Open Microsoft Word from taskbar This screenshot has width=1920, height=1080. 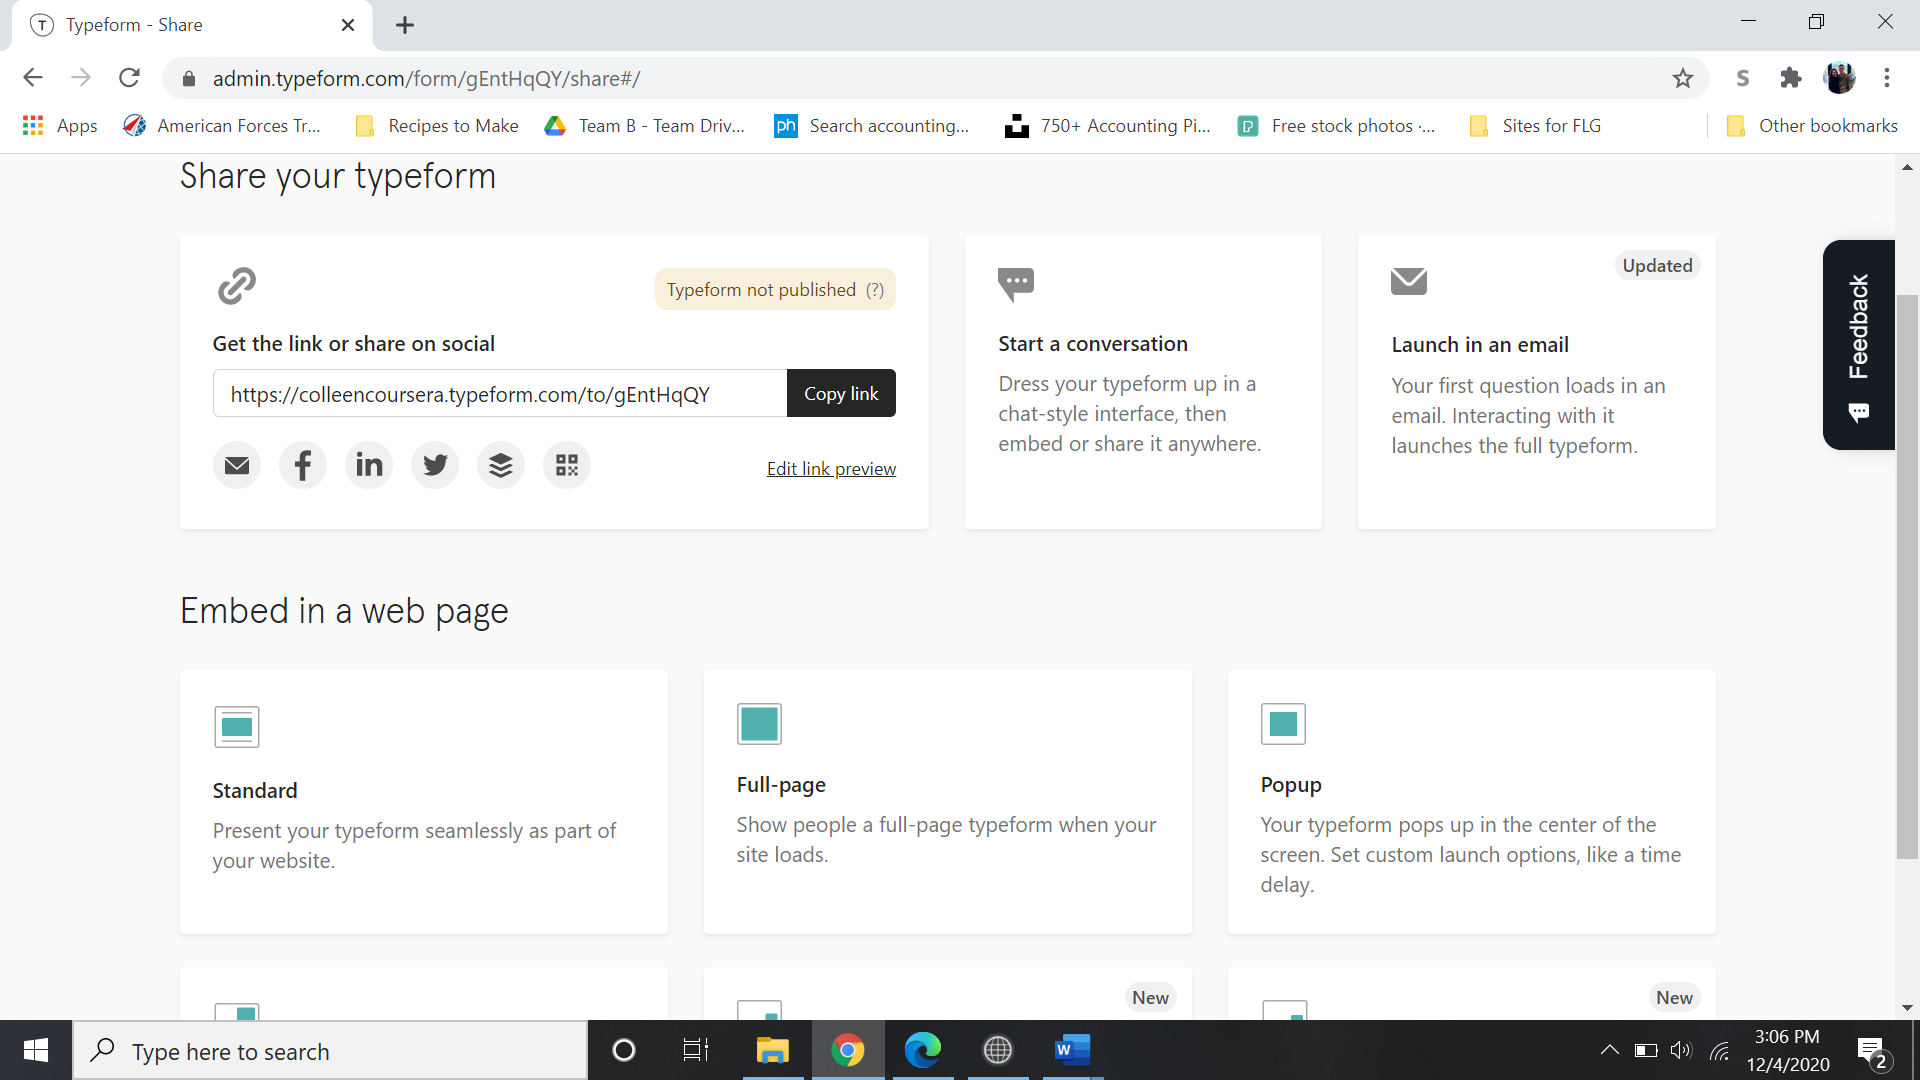coord(1071,1050)
